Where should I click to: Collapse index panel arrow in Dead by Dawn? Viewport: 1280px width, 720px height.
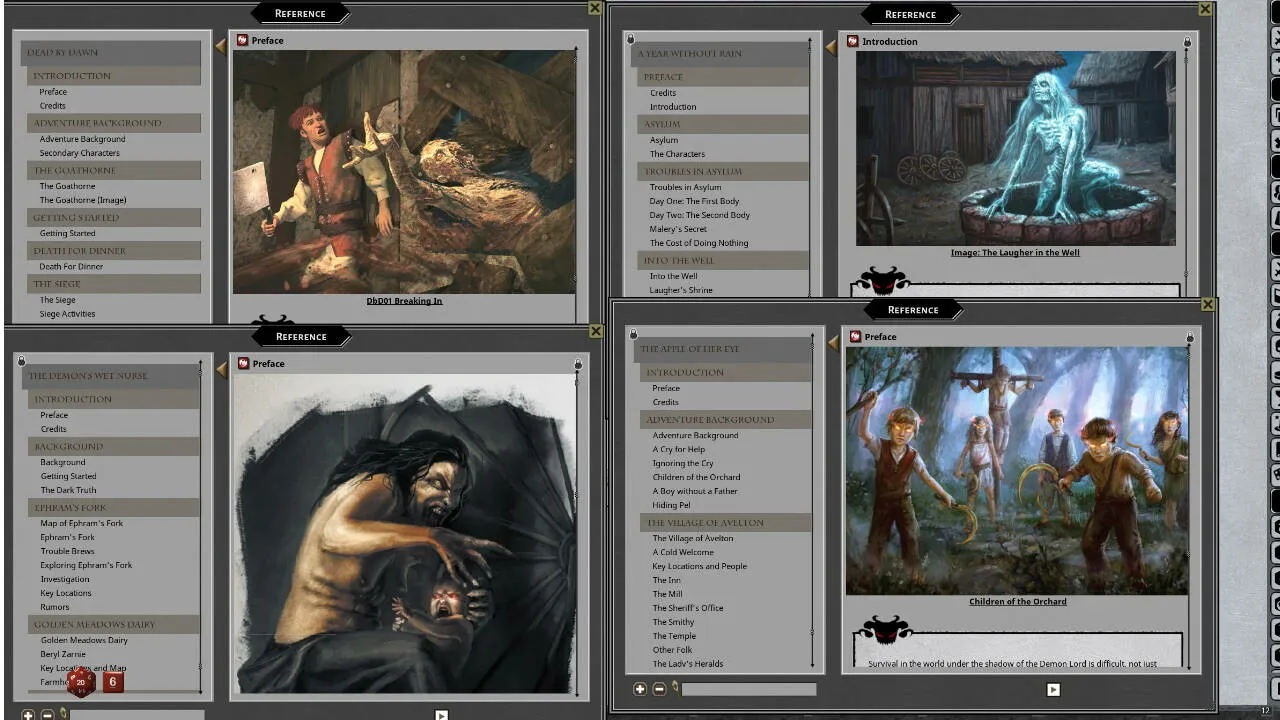(221, 46)
